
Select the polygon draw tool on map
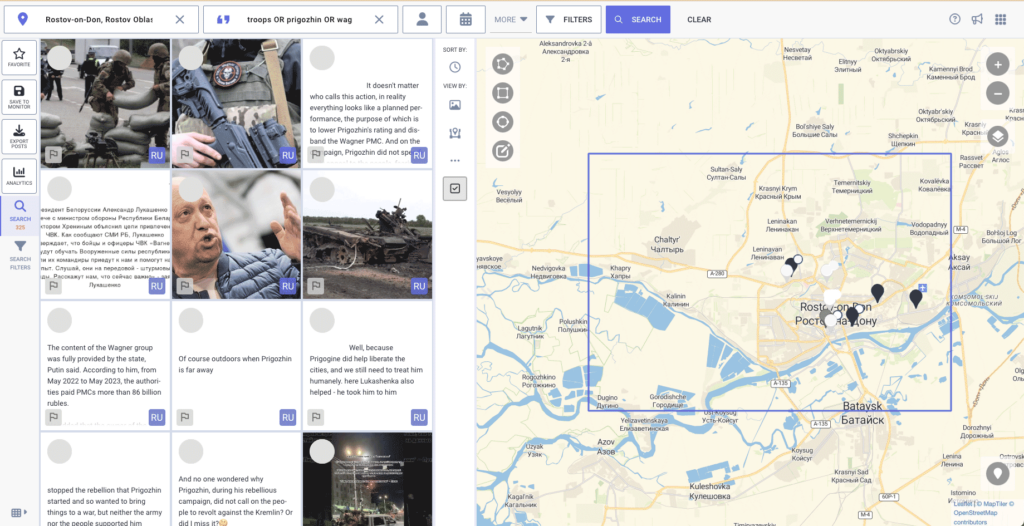pyautogui.click(x=502, y=64)
